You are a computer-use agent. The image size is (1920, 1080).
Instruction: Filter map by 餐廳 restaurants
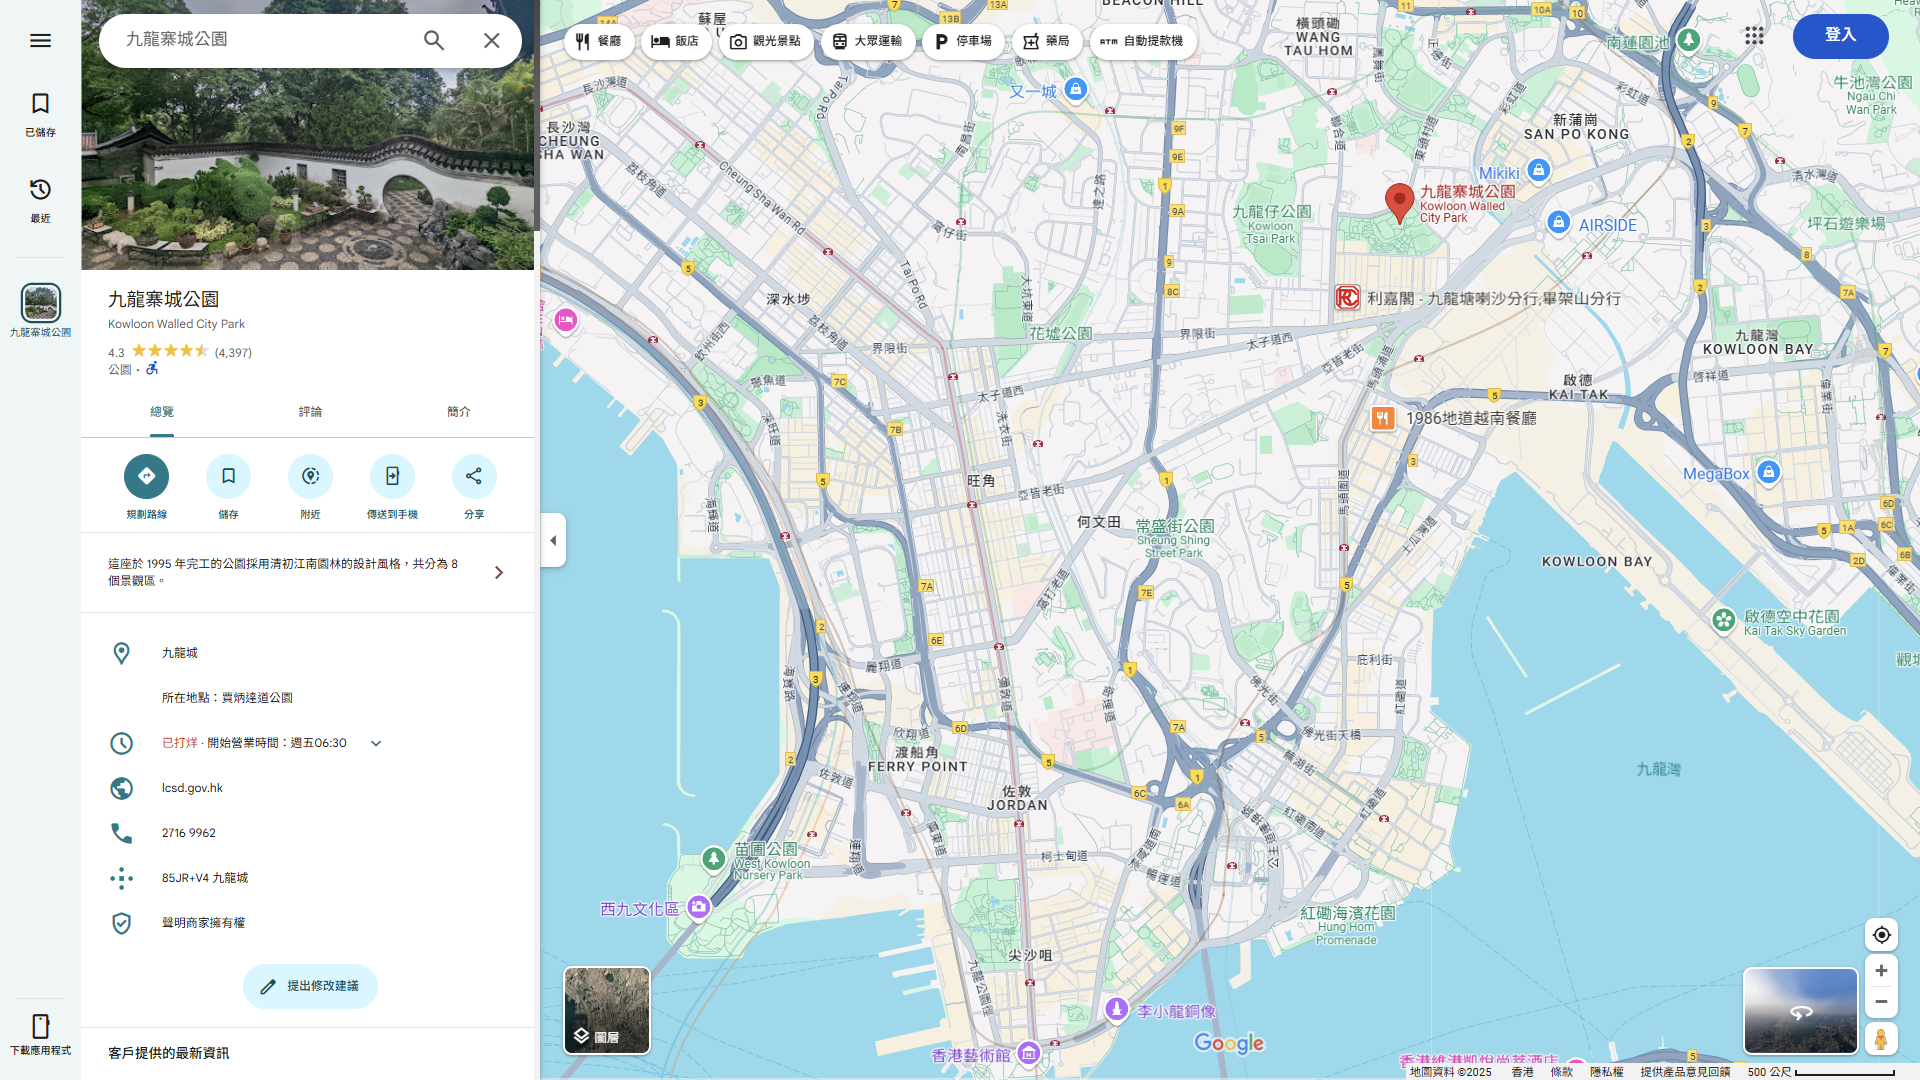click(598, 41)
